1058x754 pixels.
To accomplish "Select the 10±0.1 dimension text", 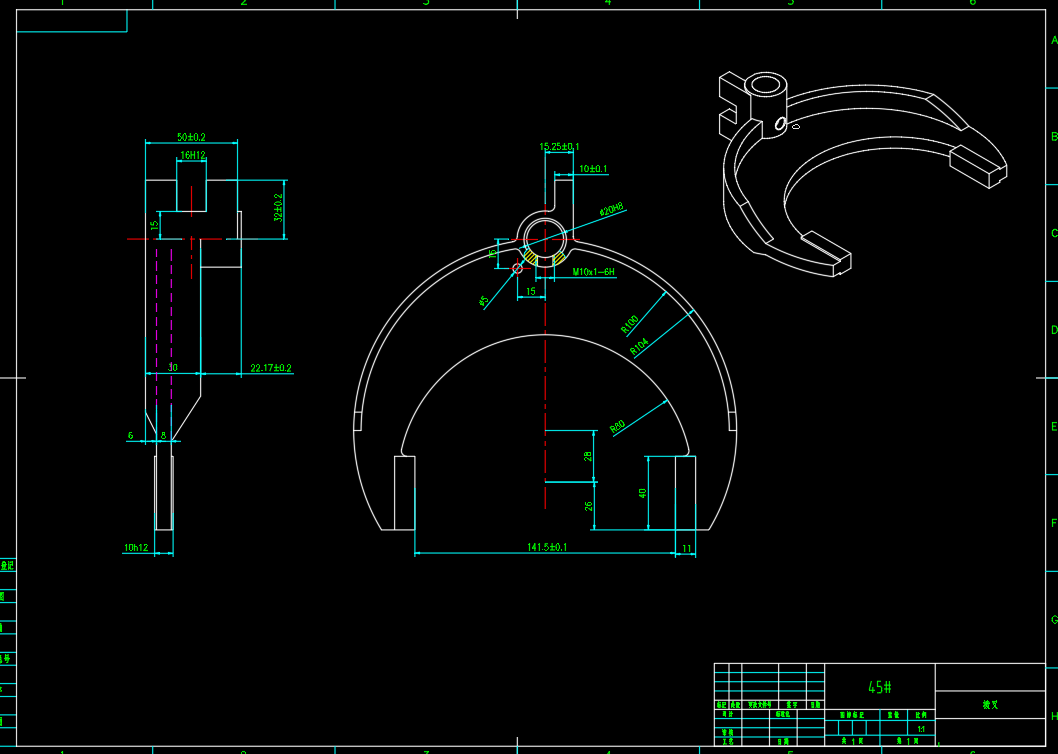I will pos(593,169).
